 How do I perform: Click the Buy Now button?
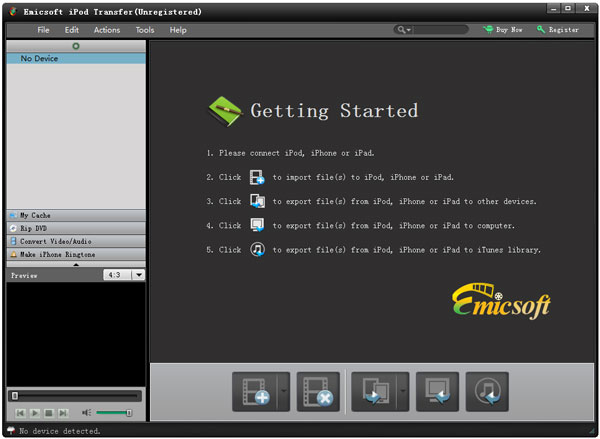point(503,30)
